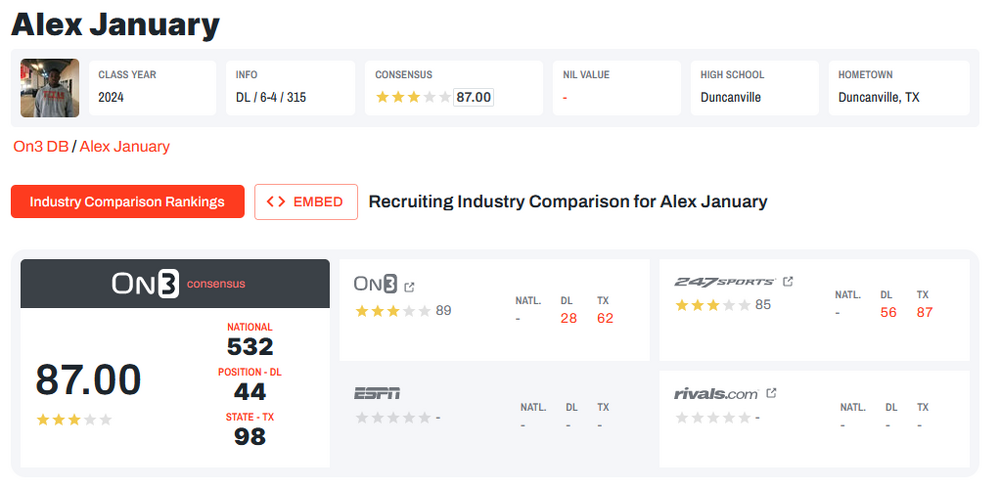This screenshot has width=1000, height=489.
Task: Click the 247Sports DL rank 56
Action: pyautogui.click(x=888, y=312)
